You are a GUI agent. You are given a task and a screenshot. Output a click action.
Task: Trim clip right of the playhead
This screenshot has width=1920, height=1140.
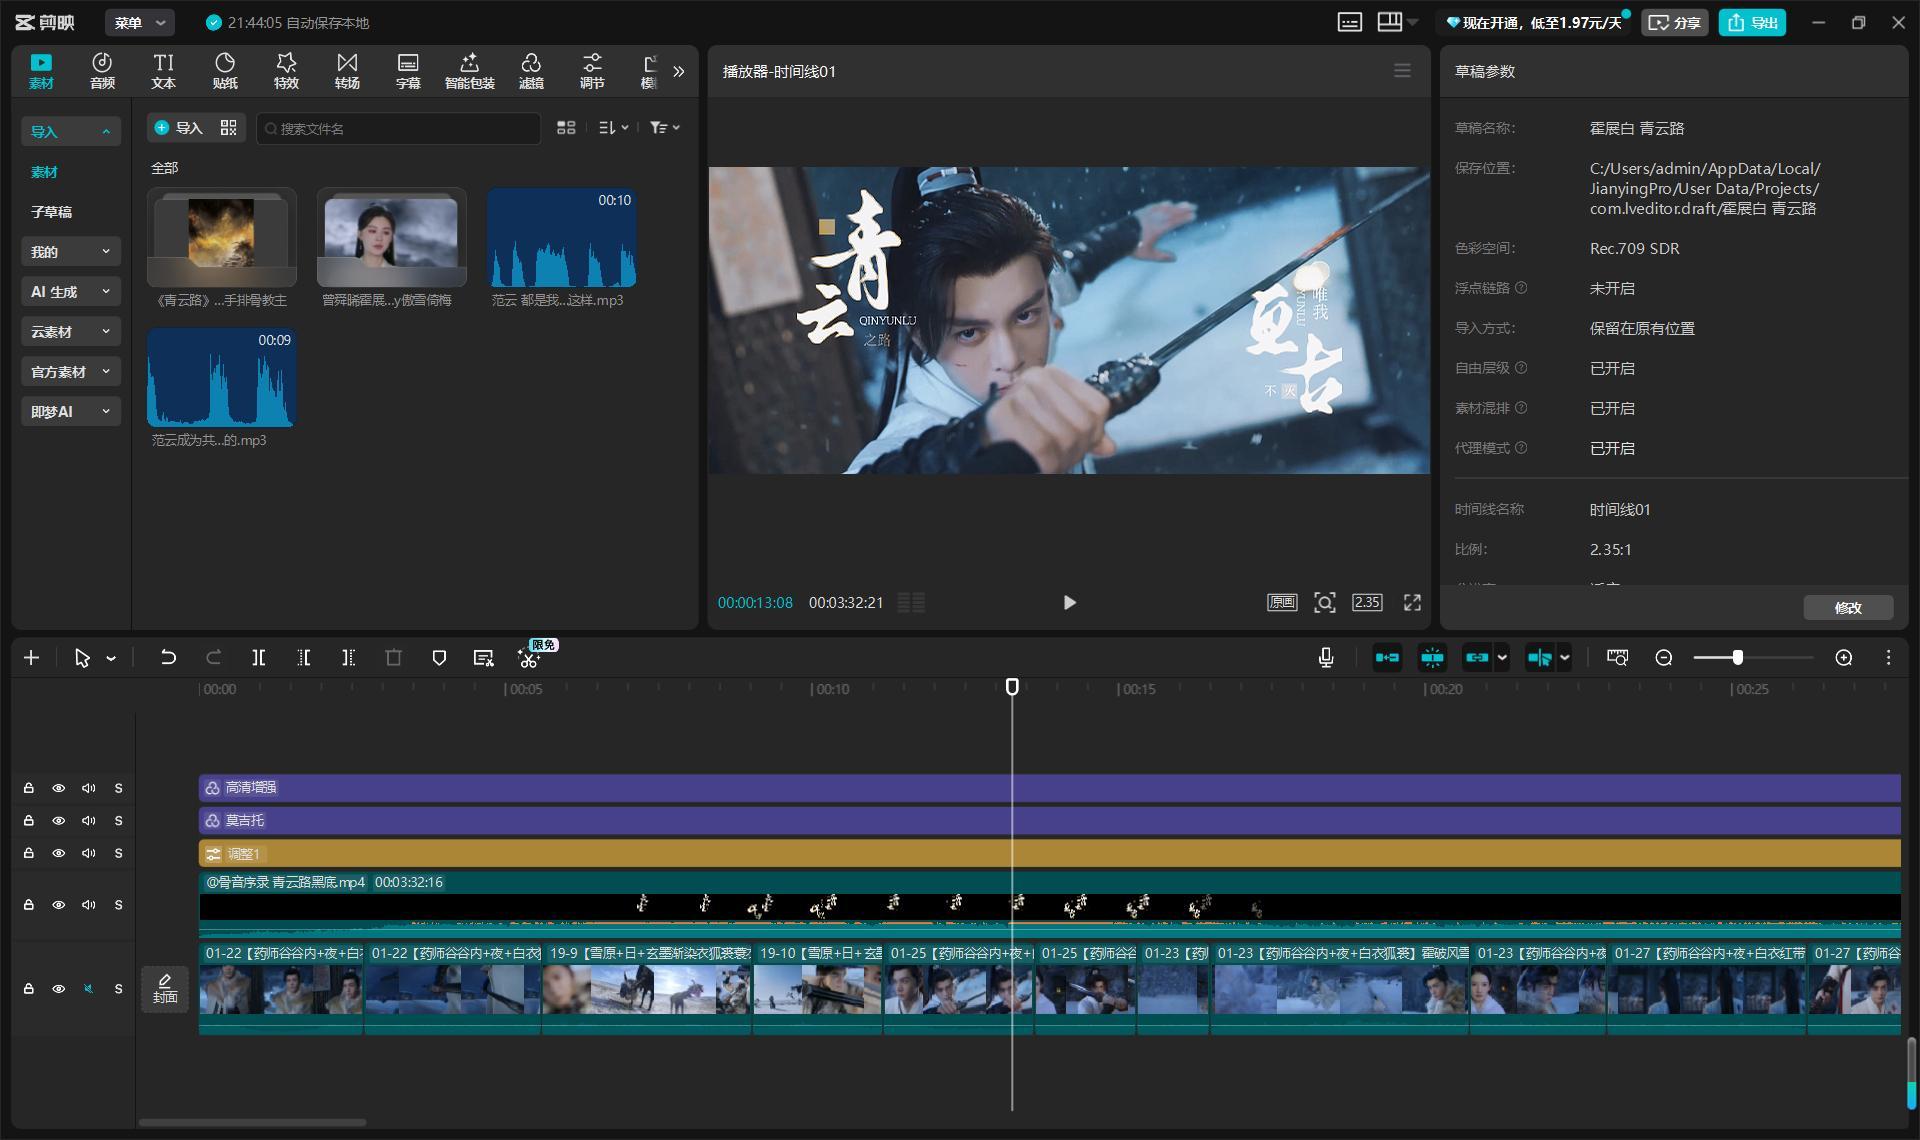pyautogui.click(x=348, y=657)
